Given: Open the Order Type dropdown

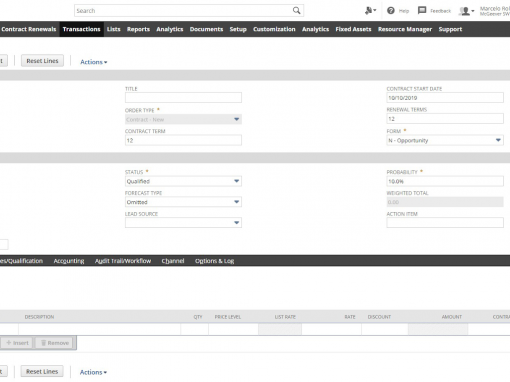Looking at the screenshot, I should [183, 119].
